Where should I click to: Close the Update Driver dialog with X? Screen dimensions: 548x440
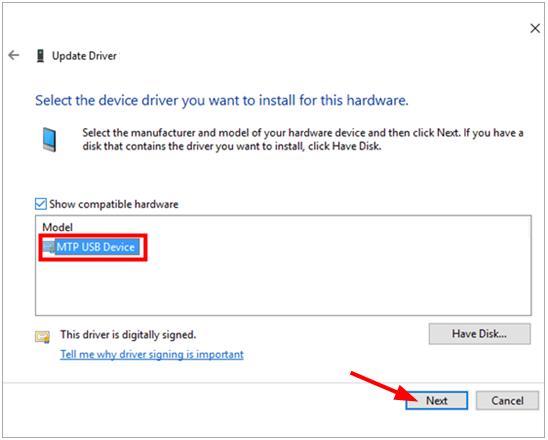coord(535,28)
